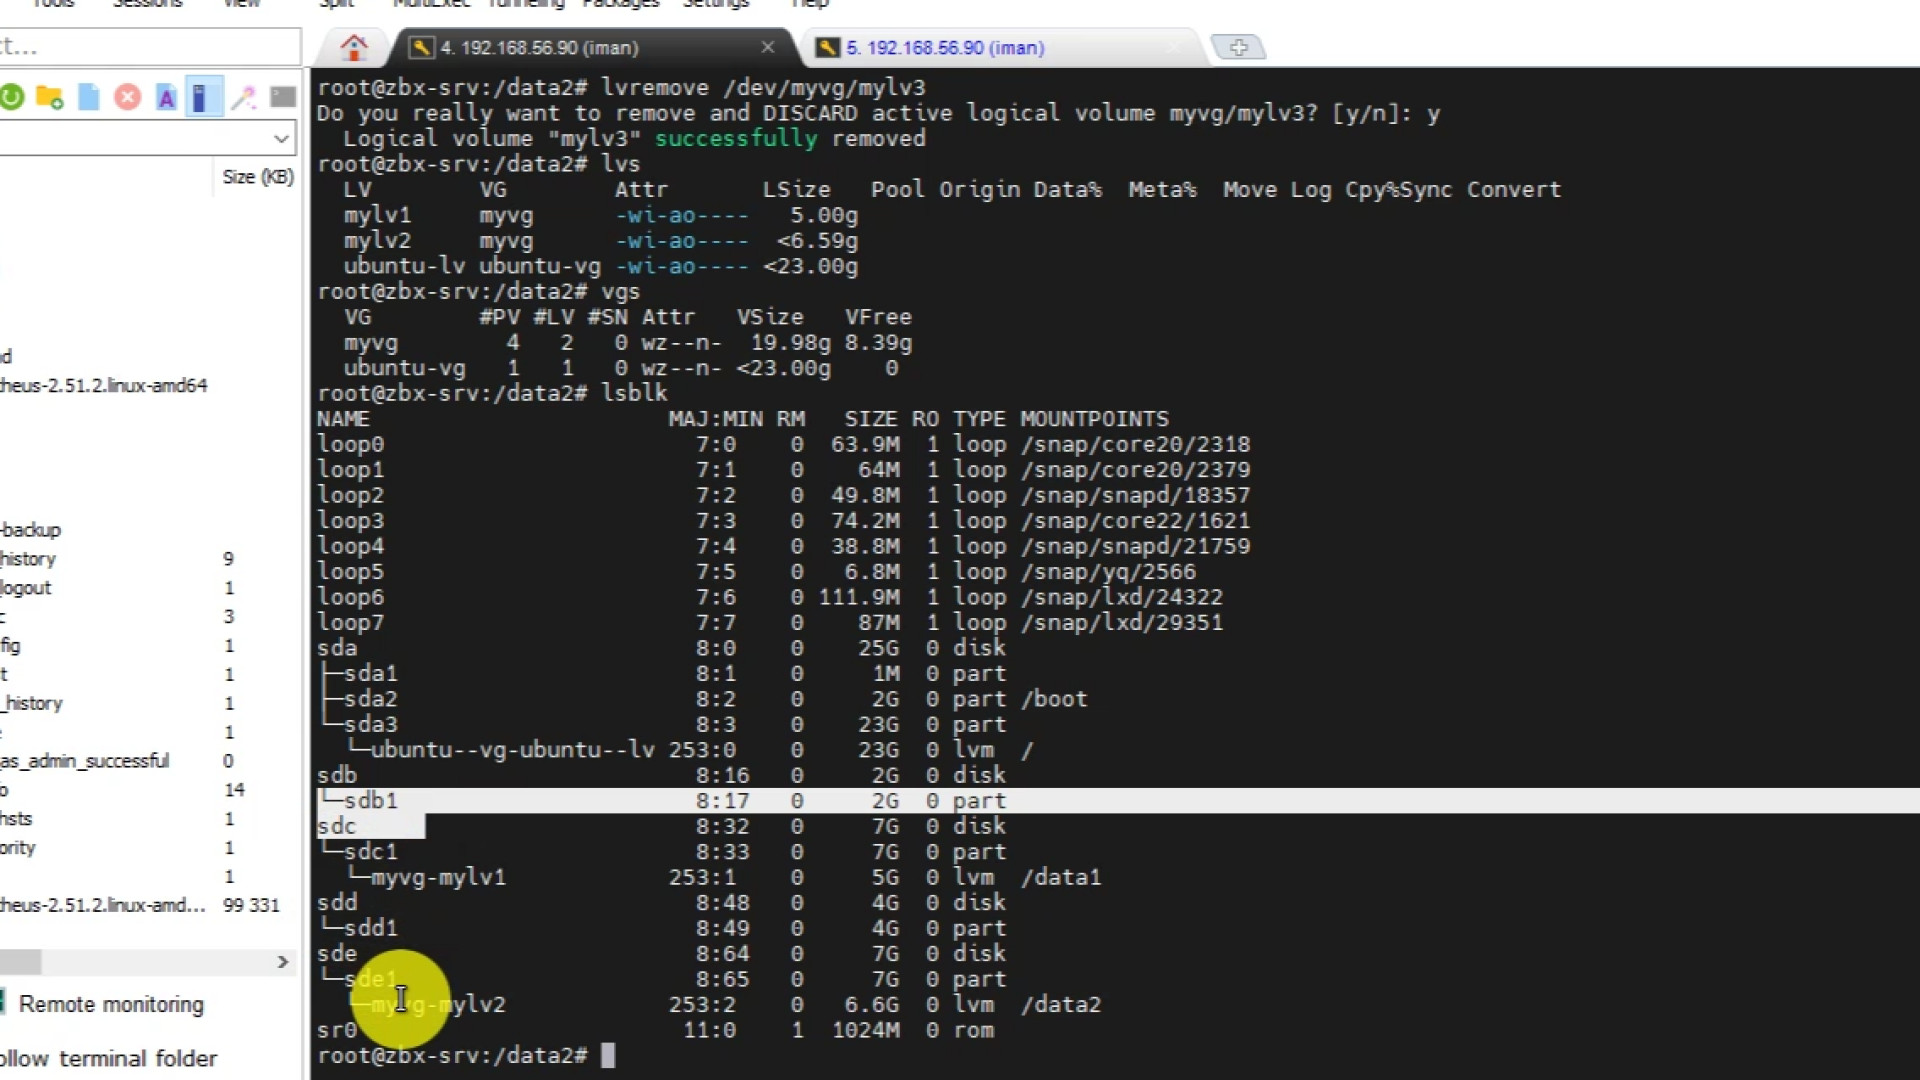Click the new file icon
The image size is (1920, 1080).
point(89,97)
